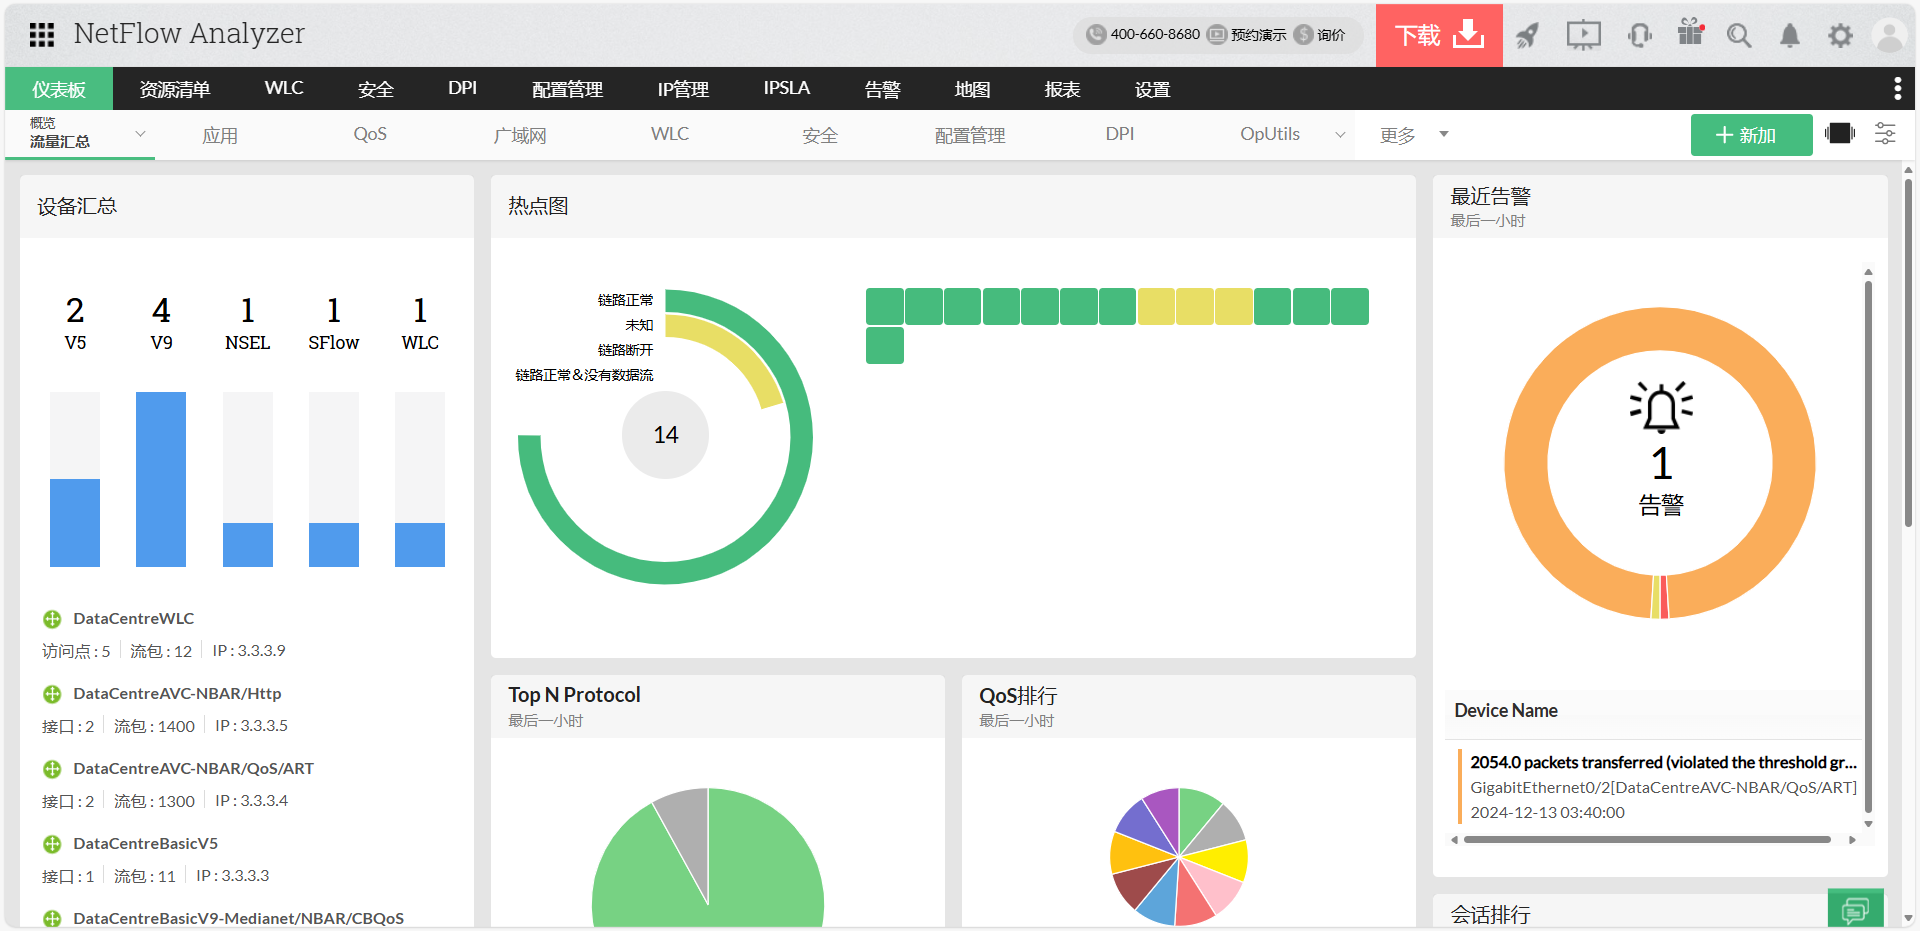Toggle the black full-screen view icon
Screen dimensions: 1920x931
1840,133
